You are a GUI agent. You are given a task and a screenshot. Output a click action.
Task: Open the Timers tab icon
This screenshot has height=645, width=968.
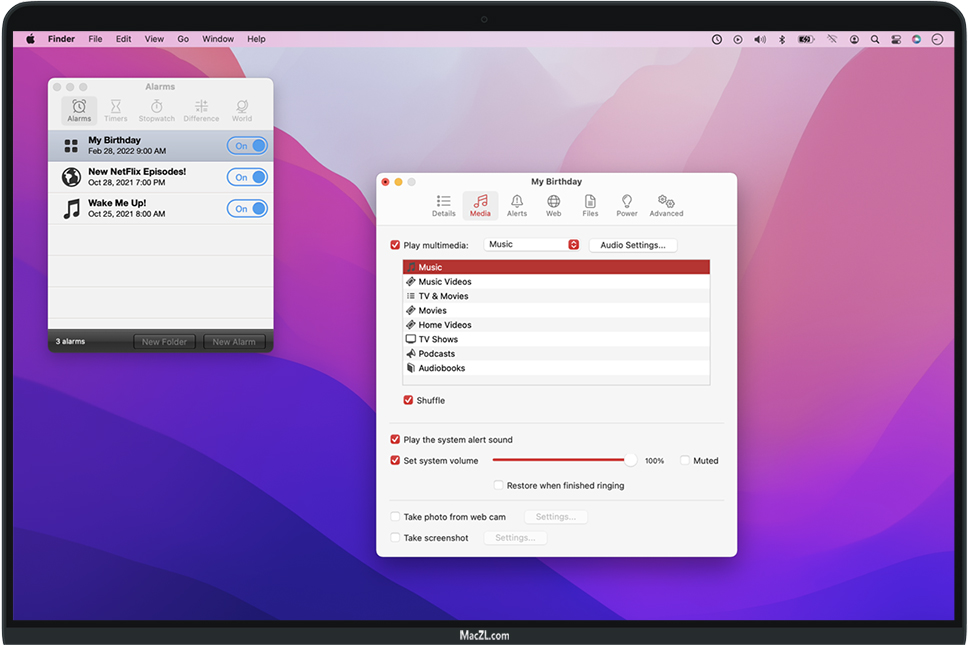[116, 106]
